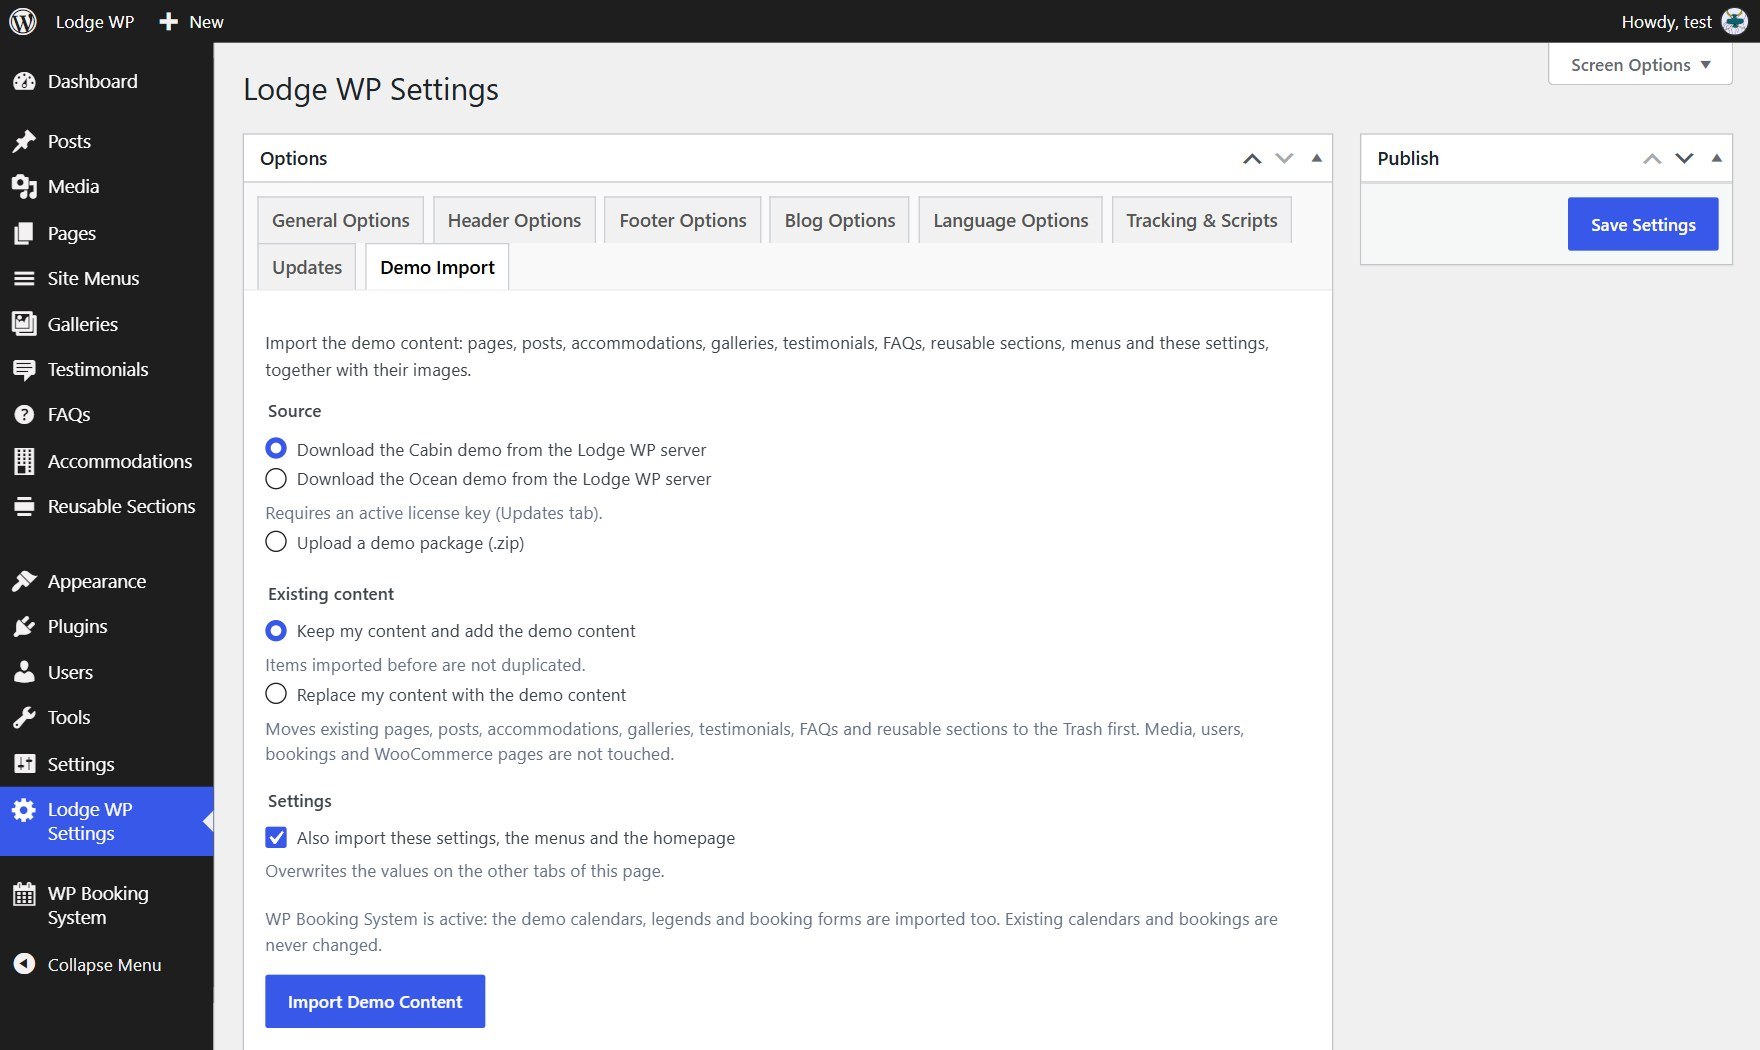Click the Reusable Sections icon
The width and height of the screenshot is (1760, 1050).
click(x=24, y=507)
